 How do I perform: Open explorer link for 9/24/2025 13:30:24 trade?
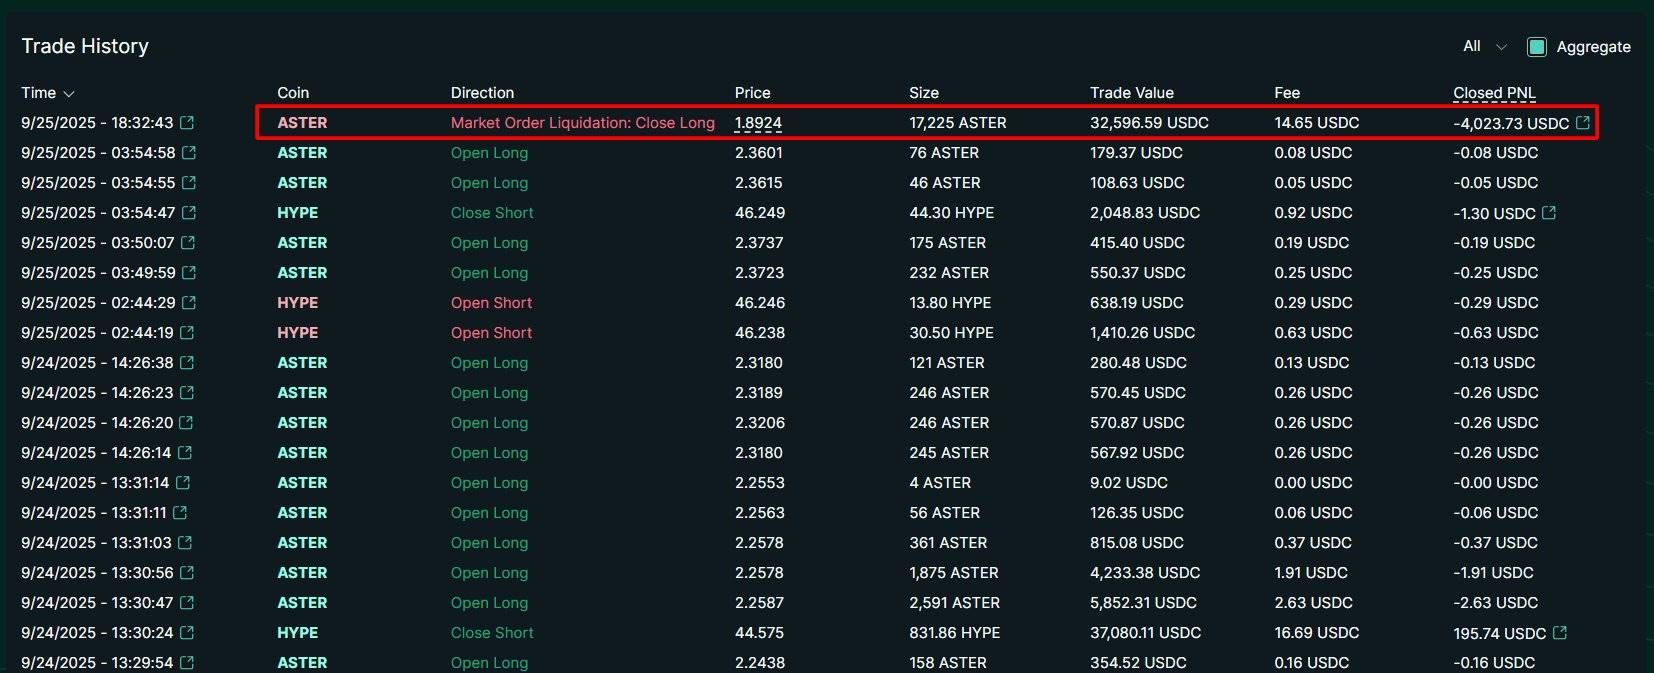187,633
